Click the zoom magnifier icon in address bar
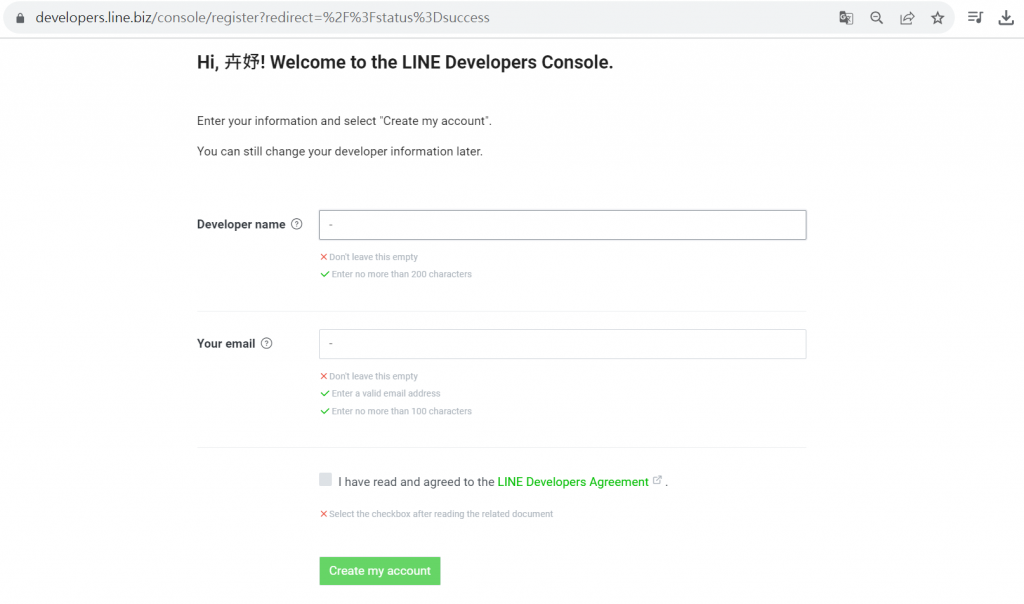Viewport: 1024px width, 604px height. pyautogui.click(x=876, y=18)
